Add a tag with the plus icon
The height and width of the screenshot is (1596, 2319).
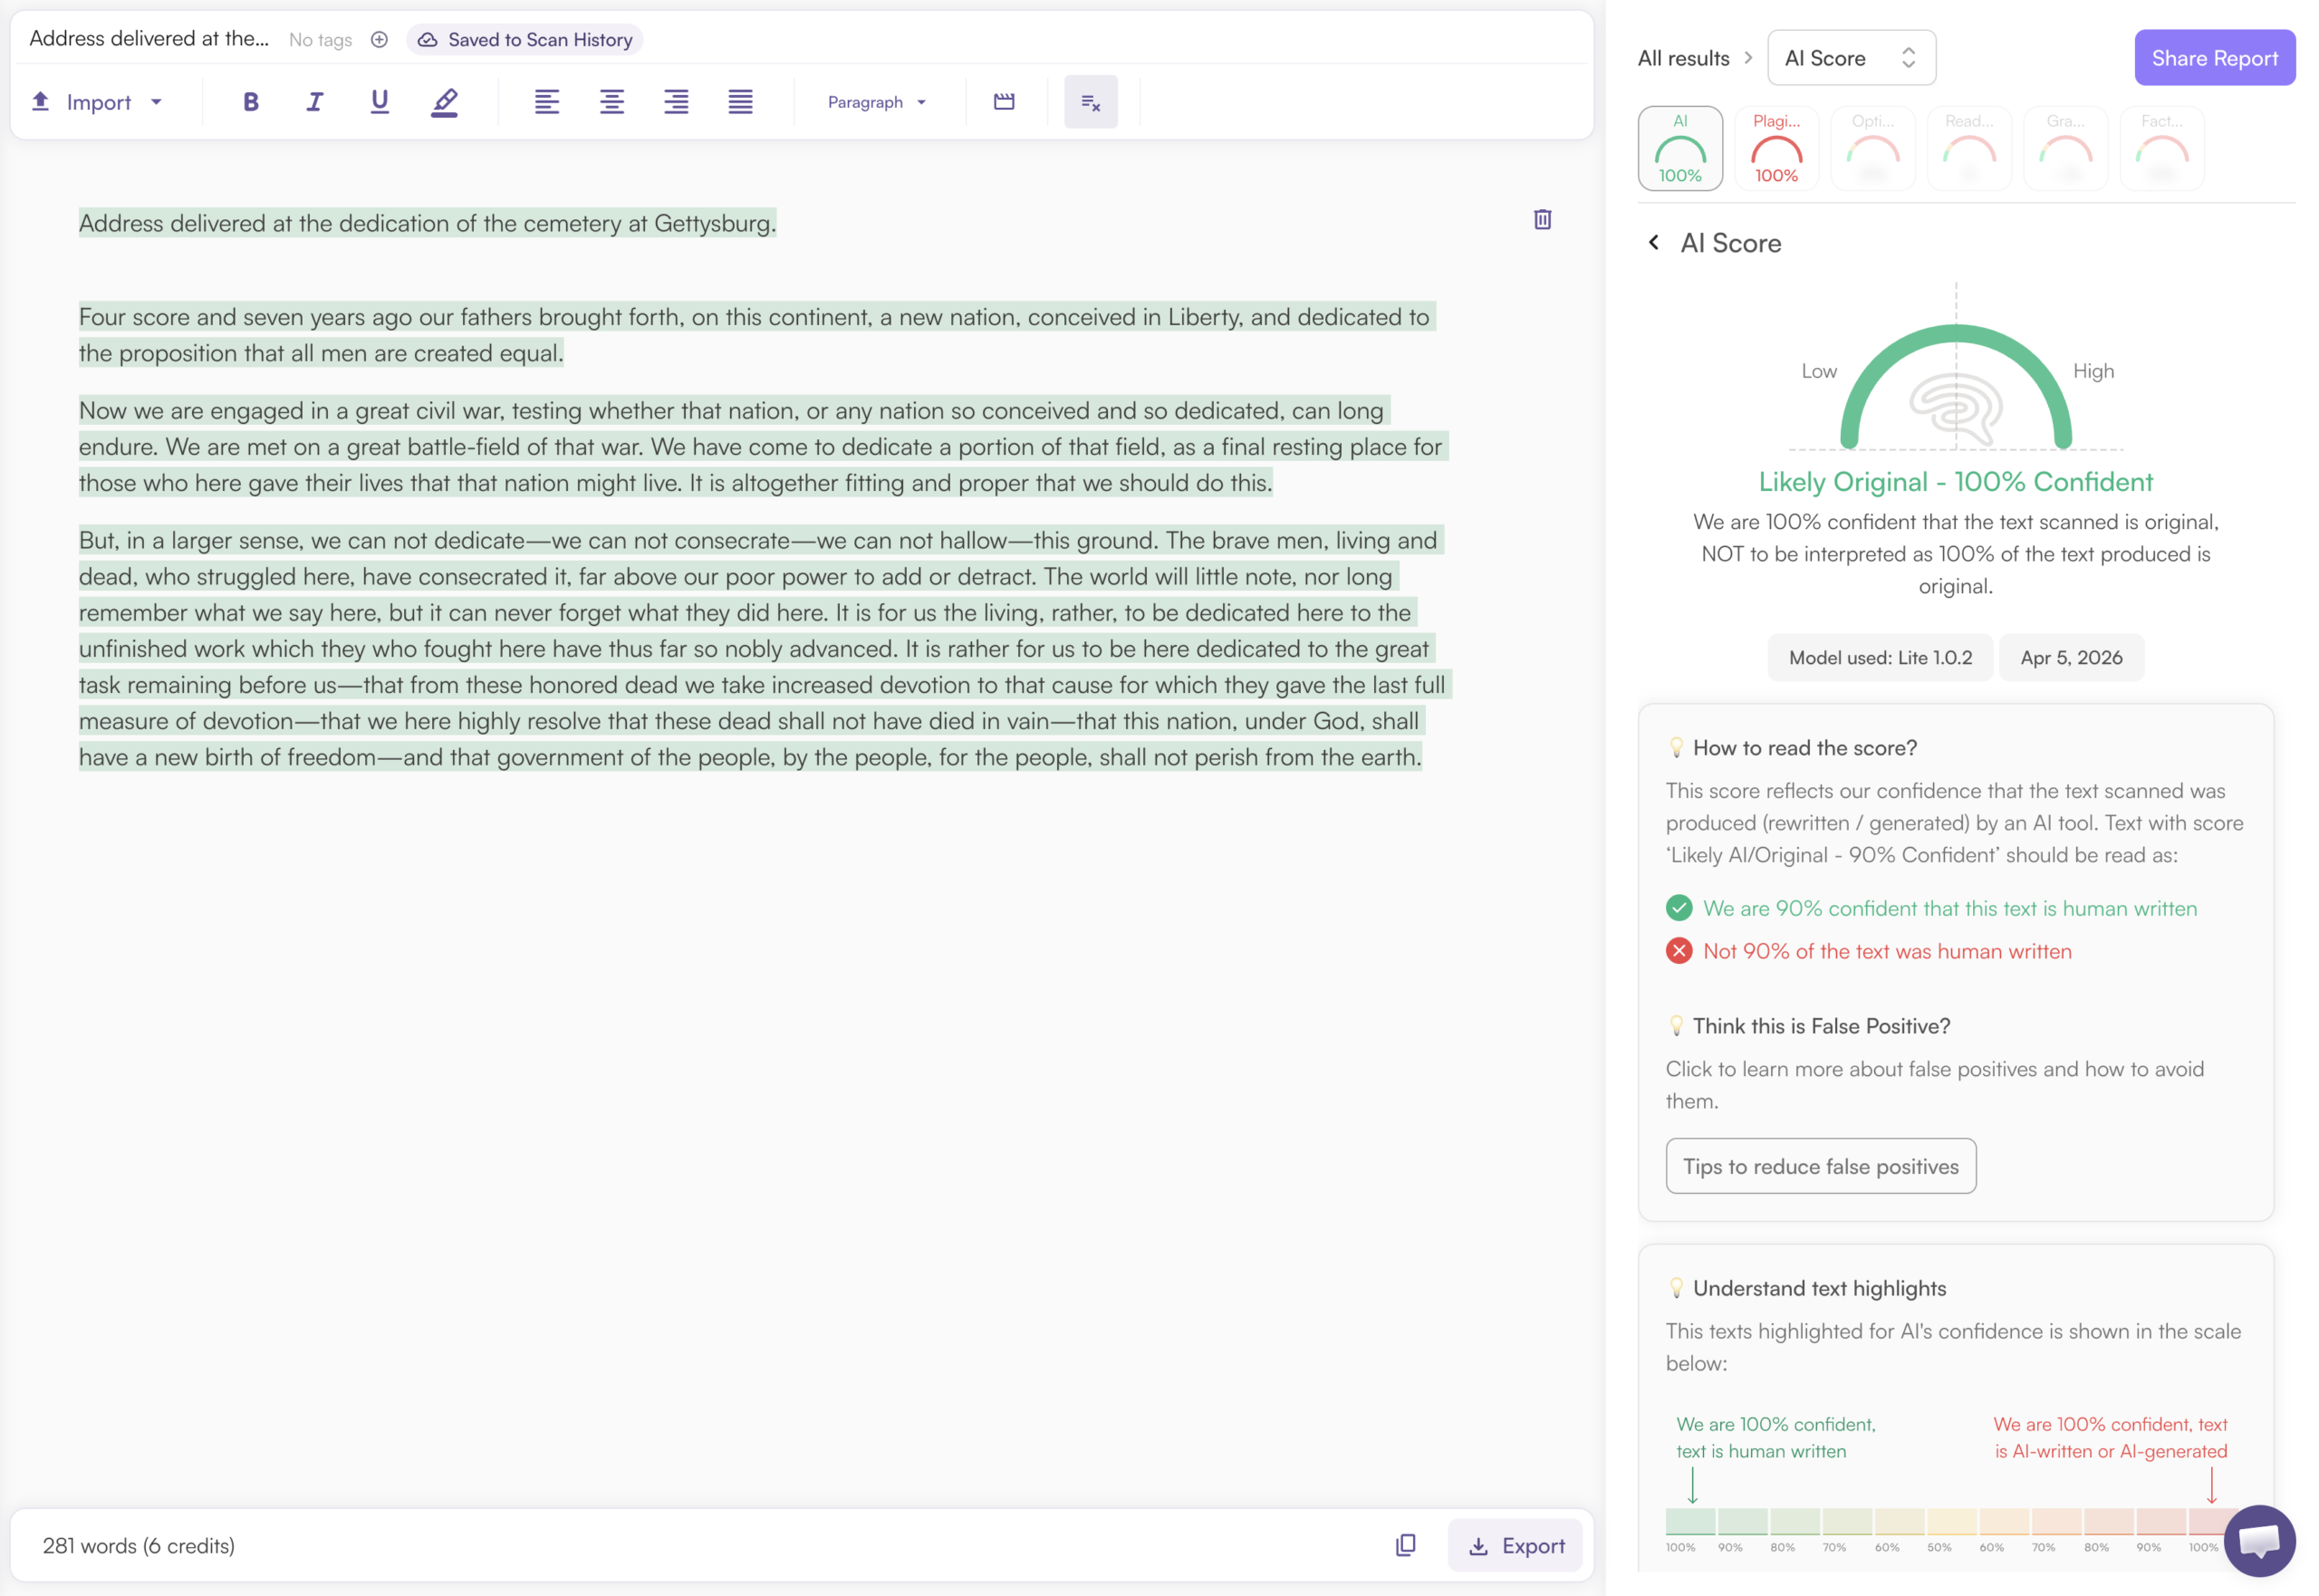tap(379, 40)
